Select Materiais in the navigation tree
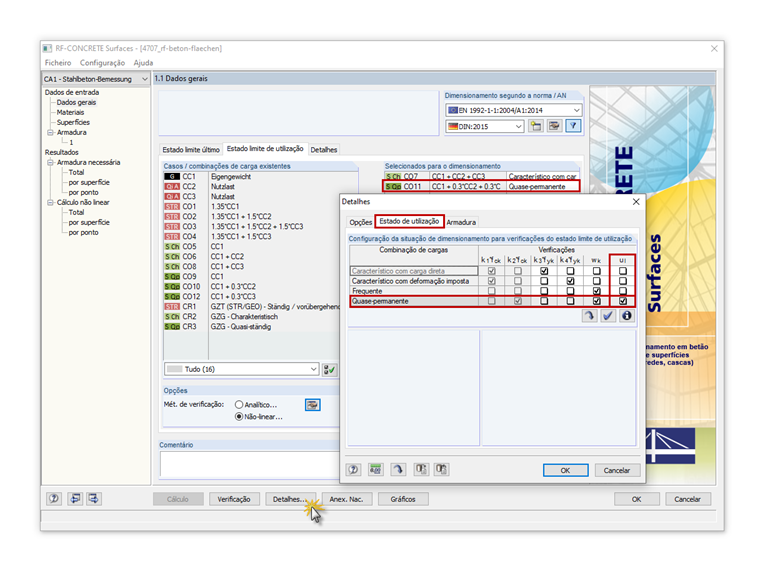This screenshot has width=760, height=570. pos(70,112)
